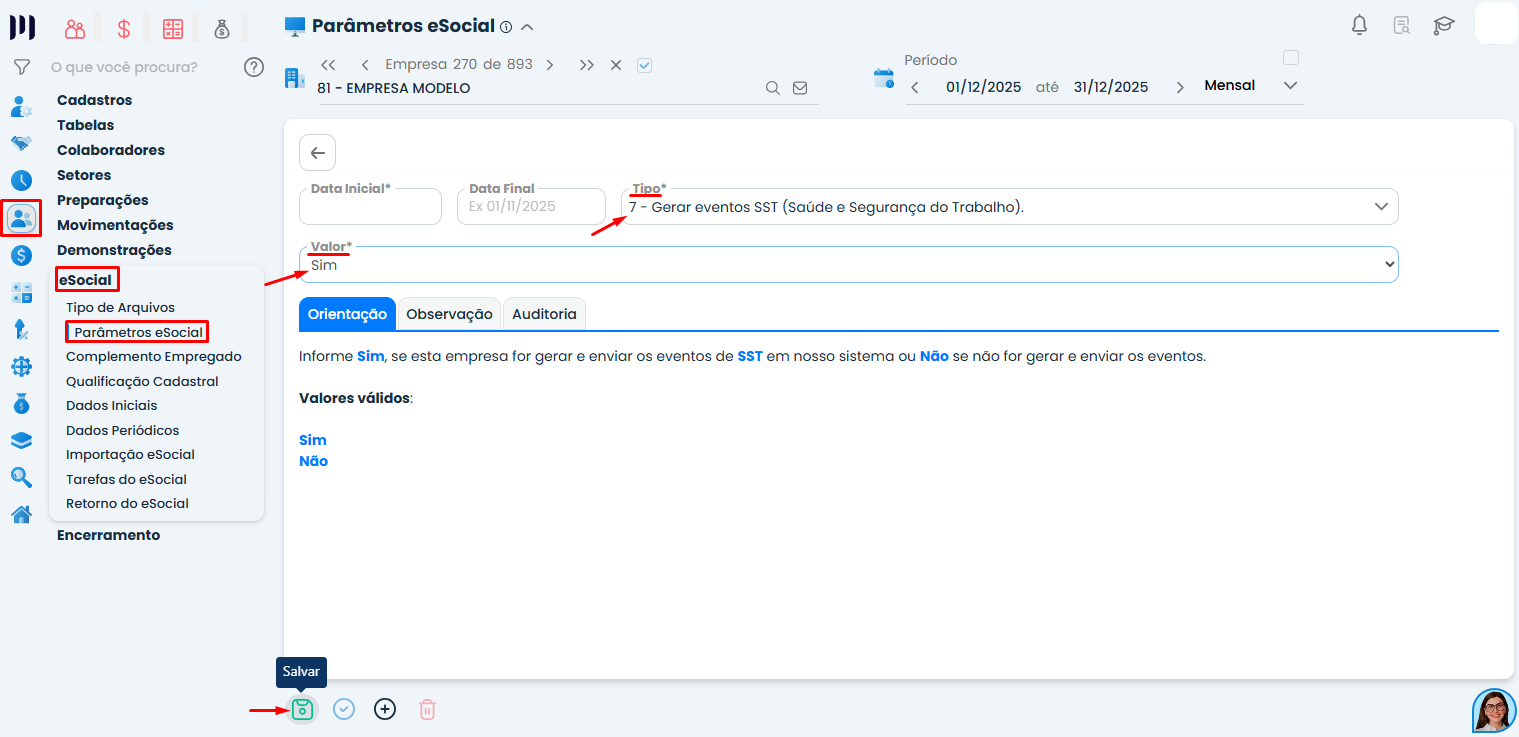Open the blue dollar coin sidebar icon
Screen dimensions: 1519x737
click(x=21, y=255)
